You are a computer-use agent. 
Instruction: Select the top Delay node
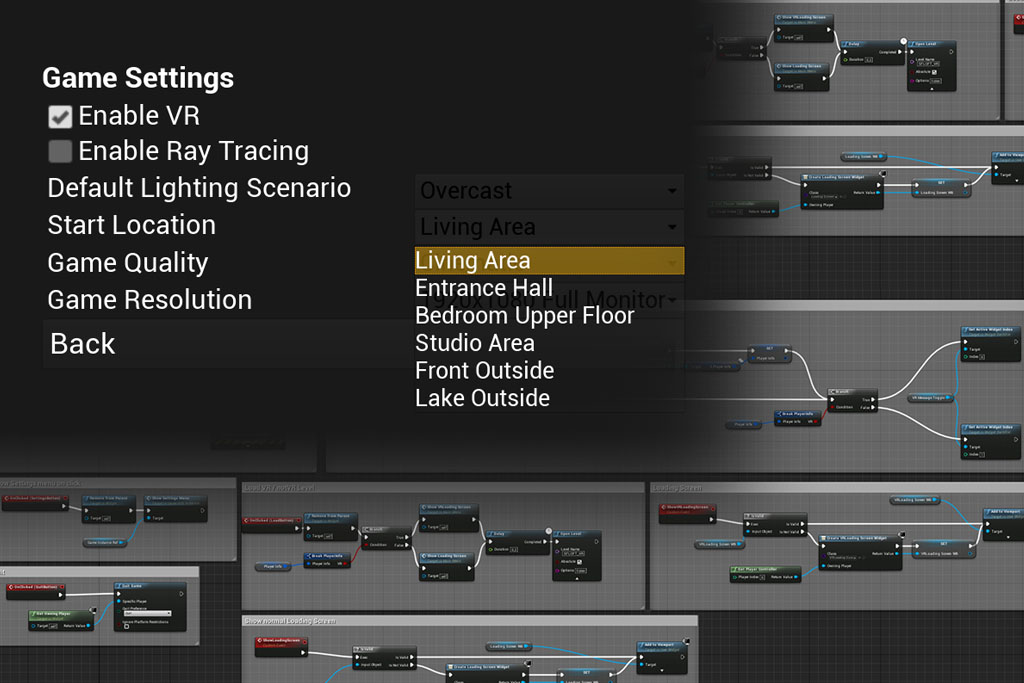[859, 44]
